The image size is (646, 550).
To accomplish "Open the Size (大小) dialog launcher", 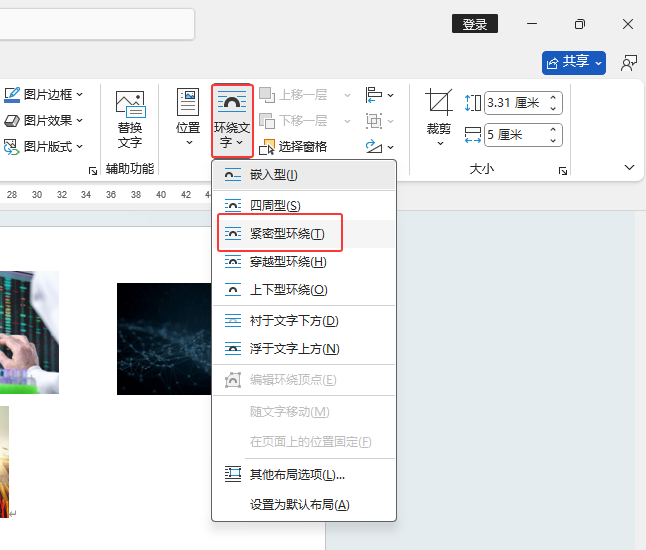I will tap(563, 171).
